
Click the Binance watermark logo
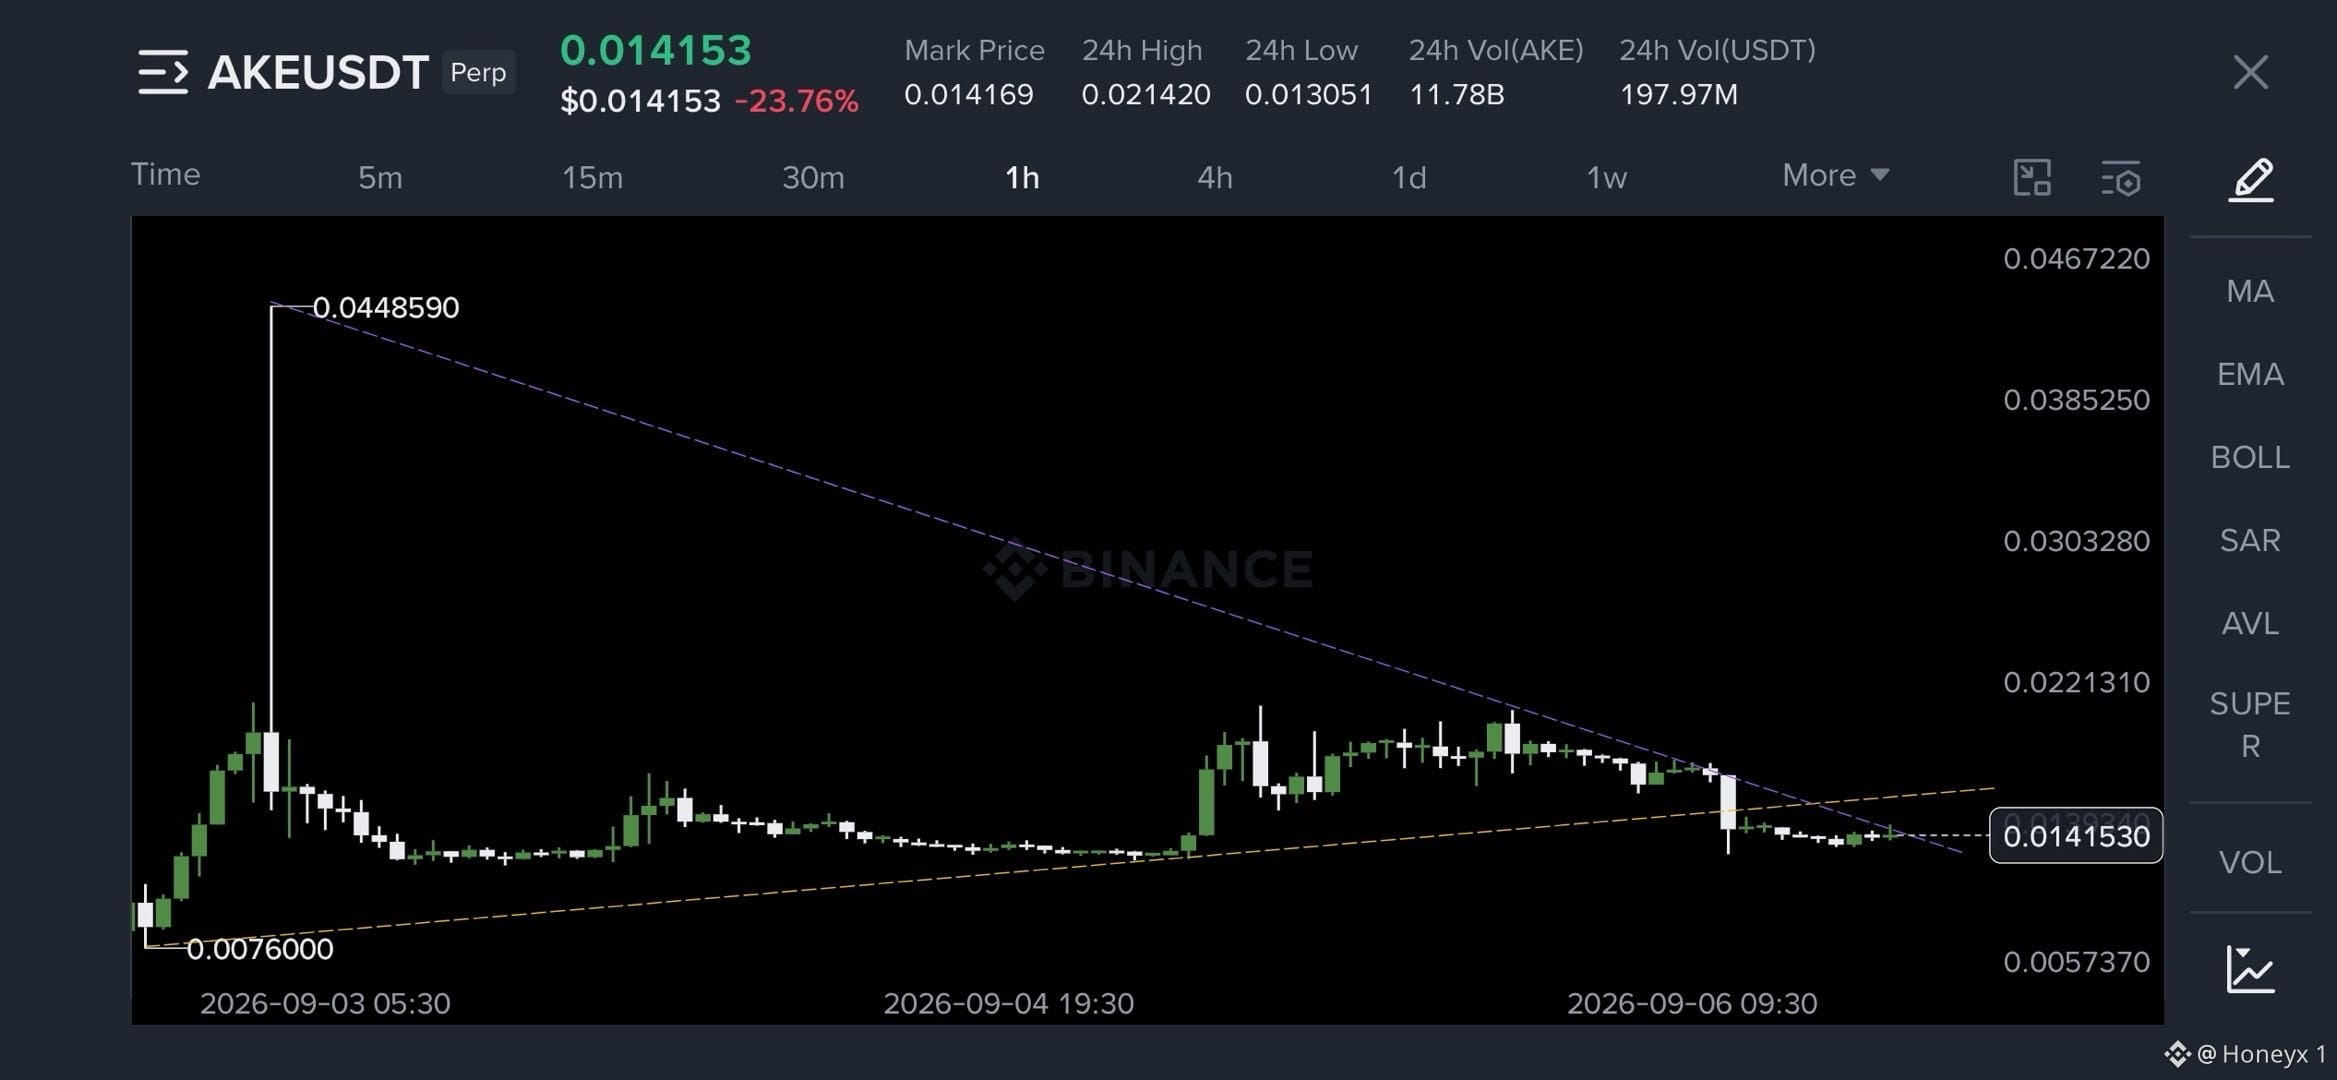point(1015,569)
